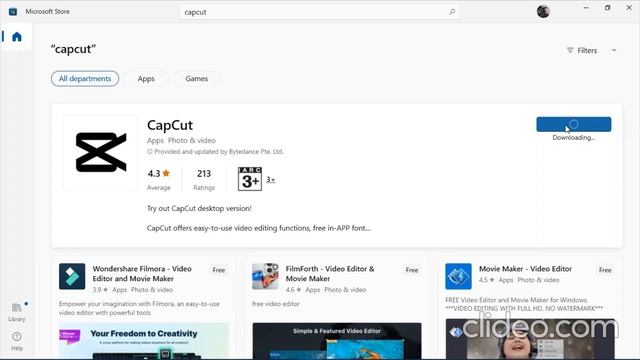Screen dimensions: 640x360
Task: Click the CapCut app logo
Action: click(x=101, y=152)
